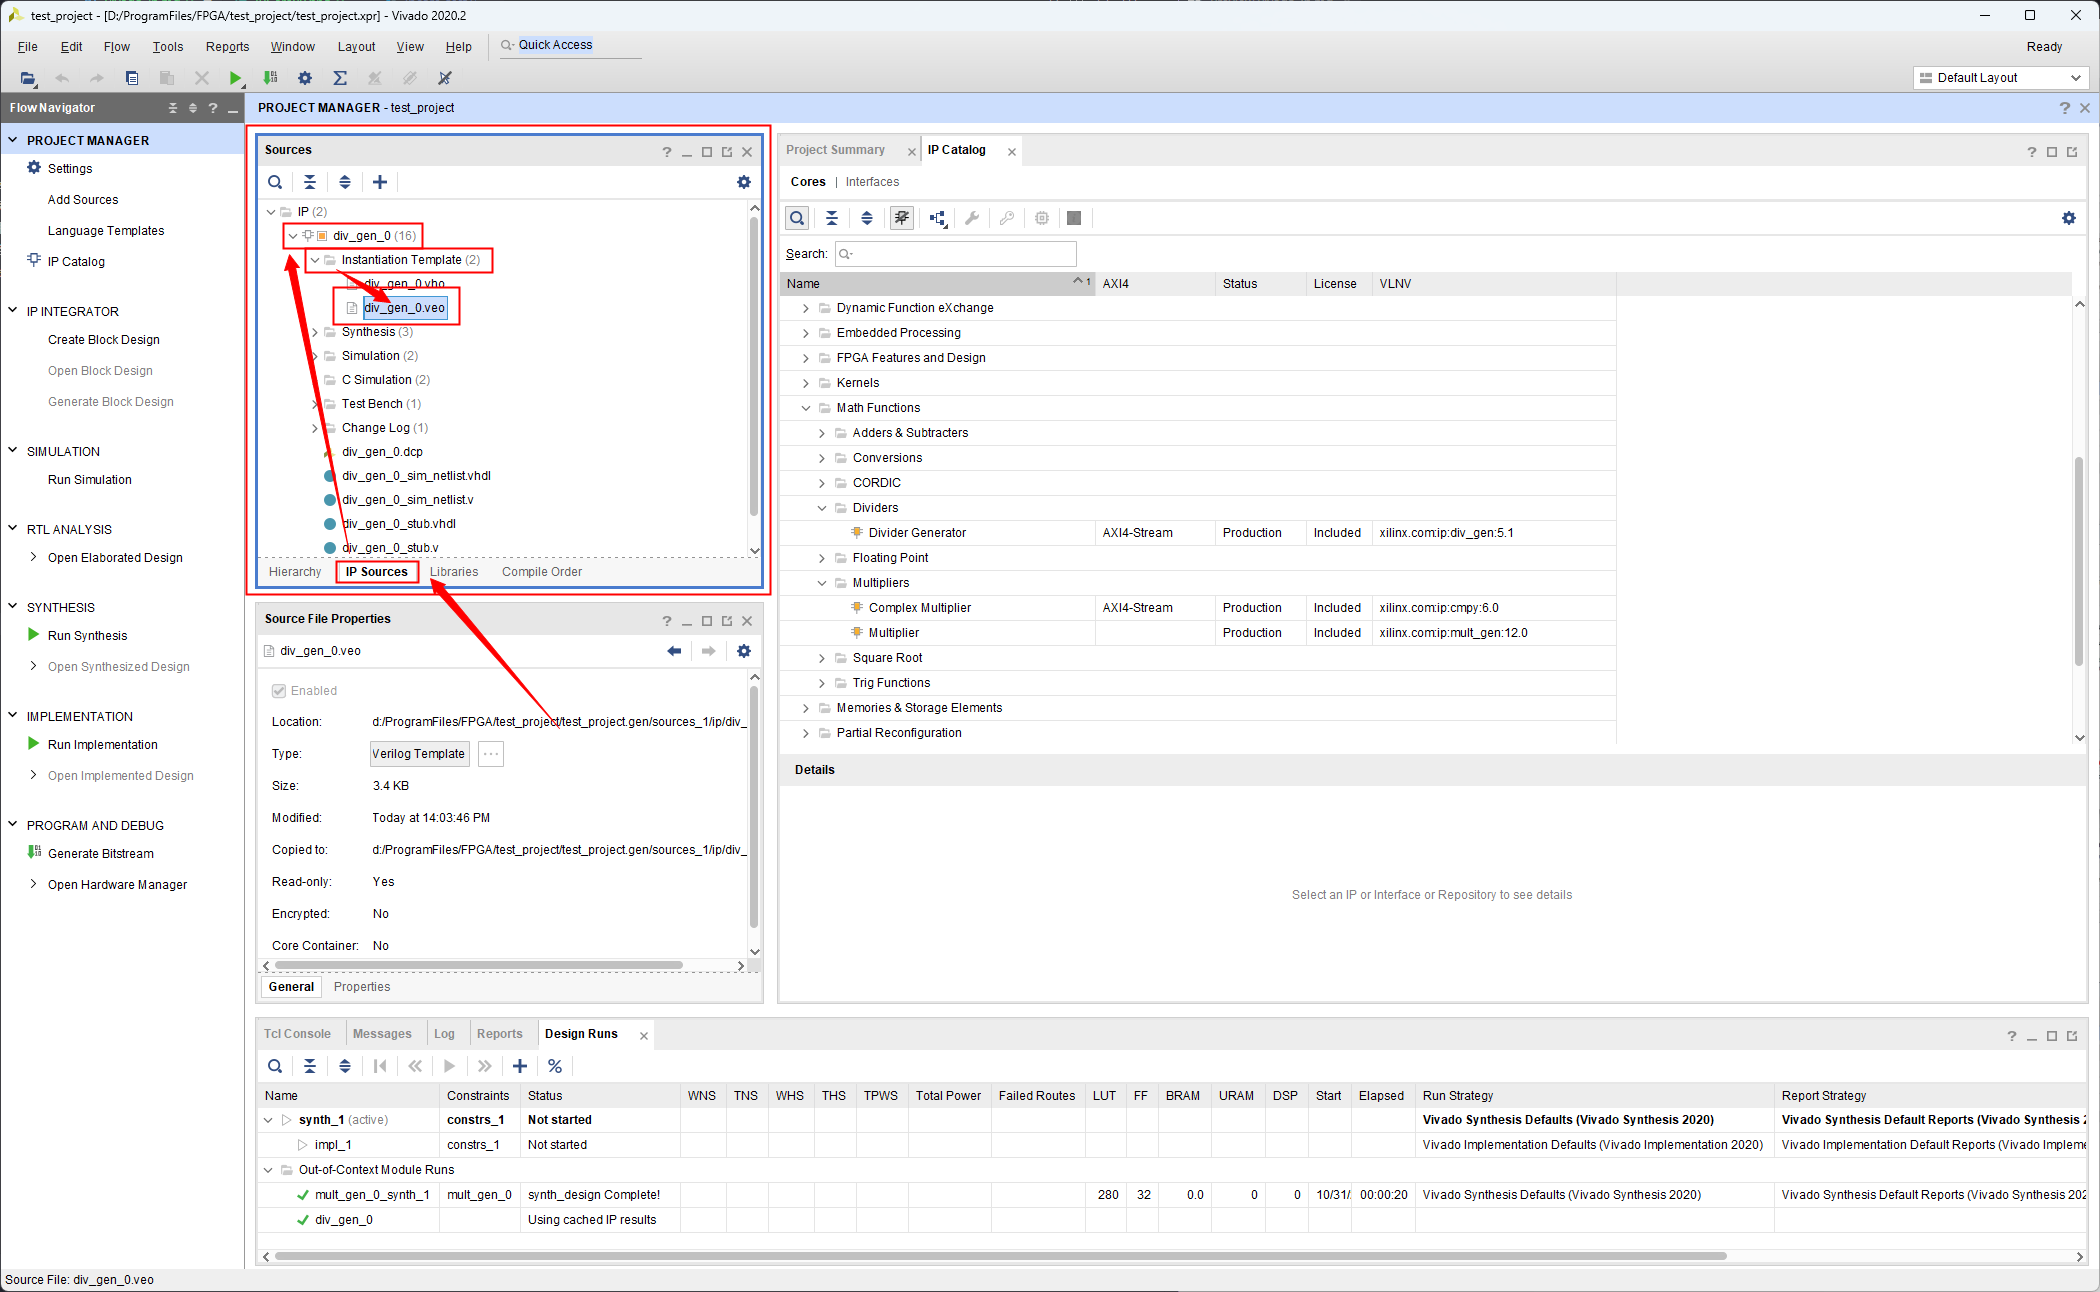Click Create Block Design link
This screenshot has width=2100, height=1292.
[104, 340]
